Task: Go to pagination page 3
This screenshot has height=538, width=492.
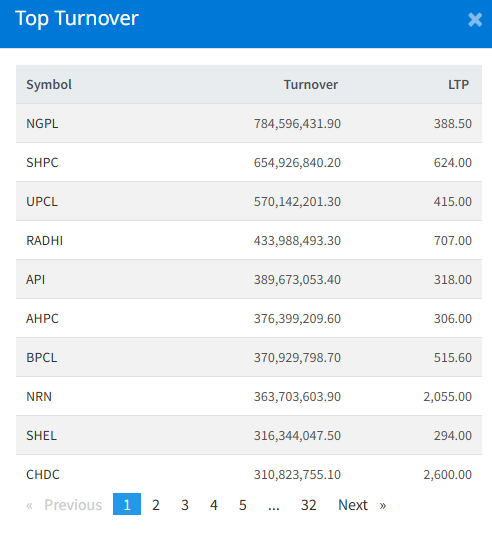Action: pyautogui.click(x=185, y=505)
